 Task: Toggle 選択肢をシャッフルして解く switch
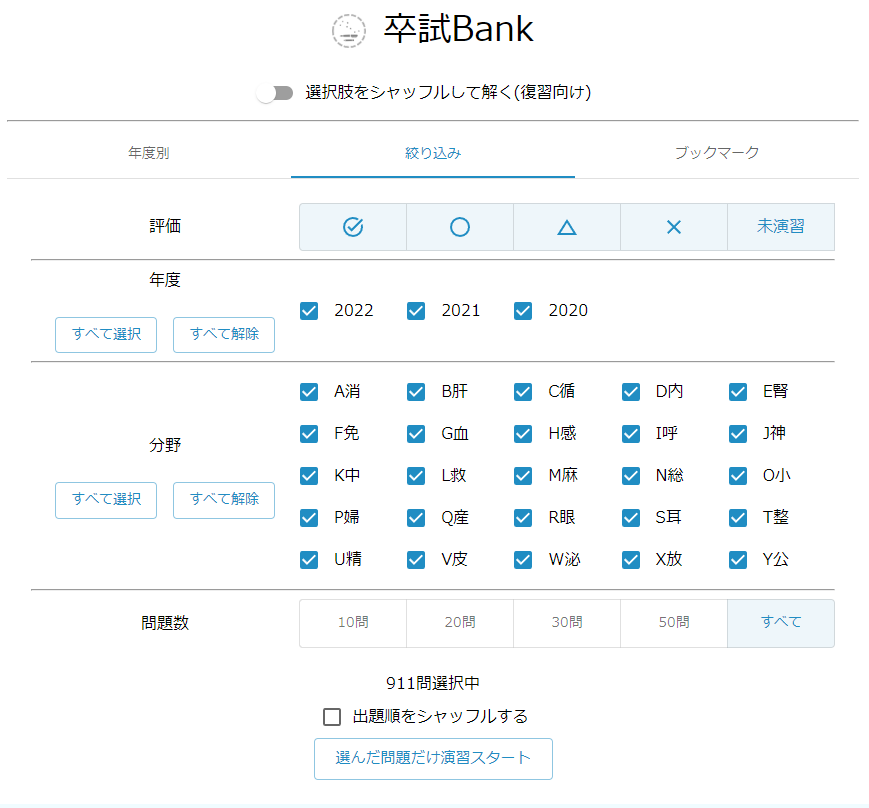pyautogui.click(x=275, y=93)
